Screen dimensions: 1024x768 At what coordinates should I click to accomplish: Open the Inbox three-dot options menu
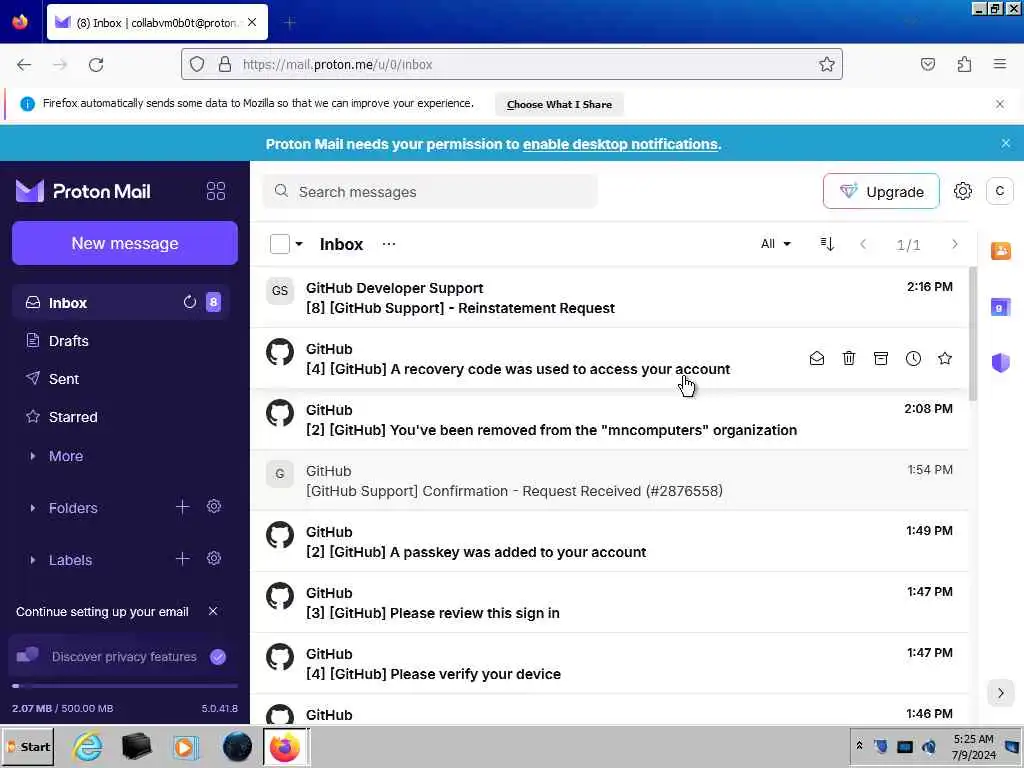pos(389,244)
